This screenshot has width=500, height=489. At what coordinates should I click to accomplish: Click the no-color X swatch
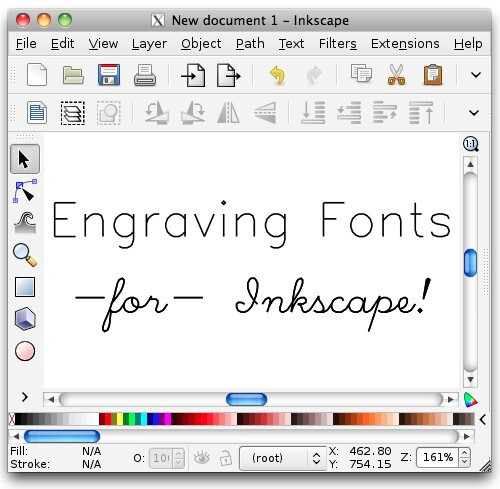coord(12,419)
